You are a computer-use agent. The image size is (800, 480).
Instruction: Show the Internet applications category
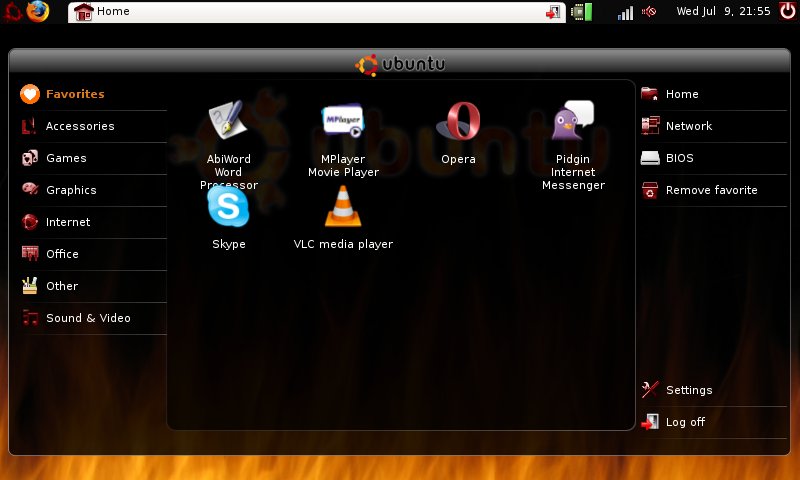[x=68, y=222]
